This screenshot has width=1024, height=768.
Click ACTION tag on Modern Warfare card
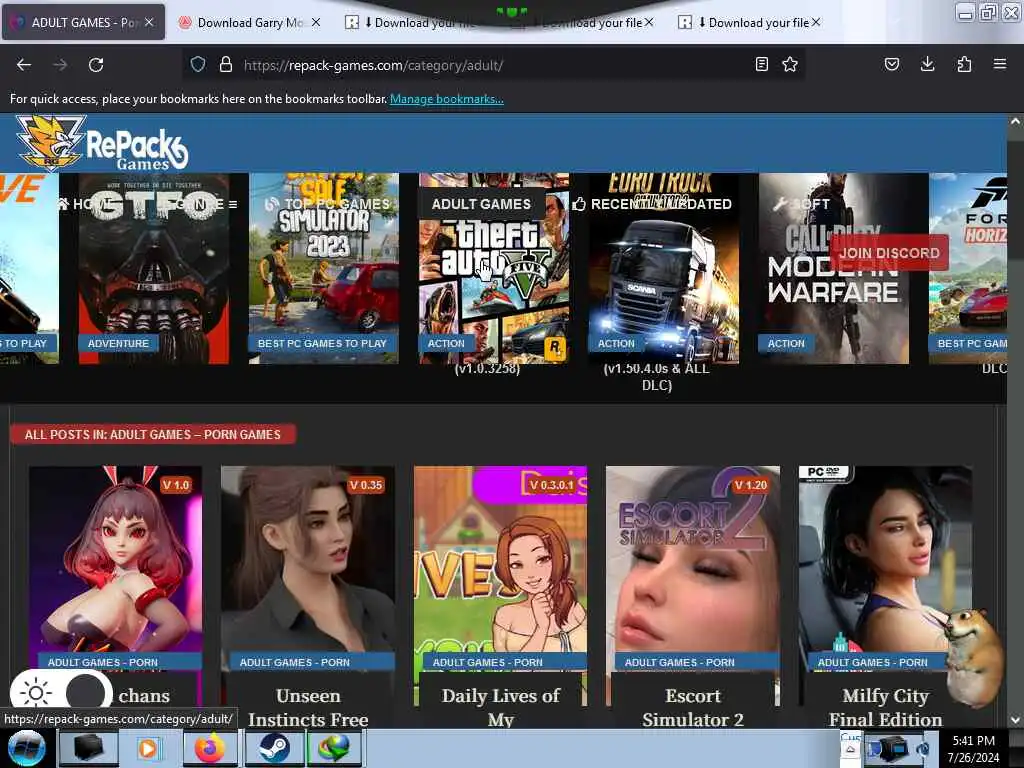pos(786,344)
